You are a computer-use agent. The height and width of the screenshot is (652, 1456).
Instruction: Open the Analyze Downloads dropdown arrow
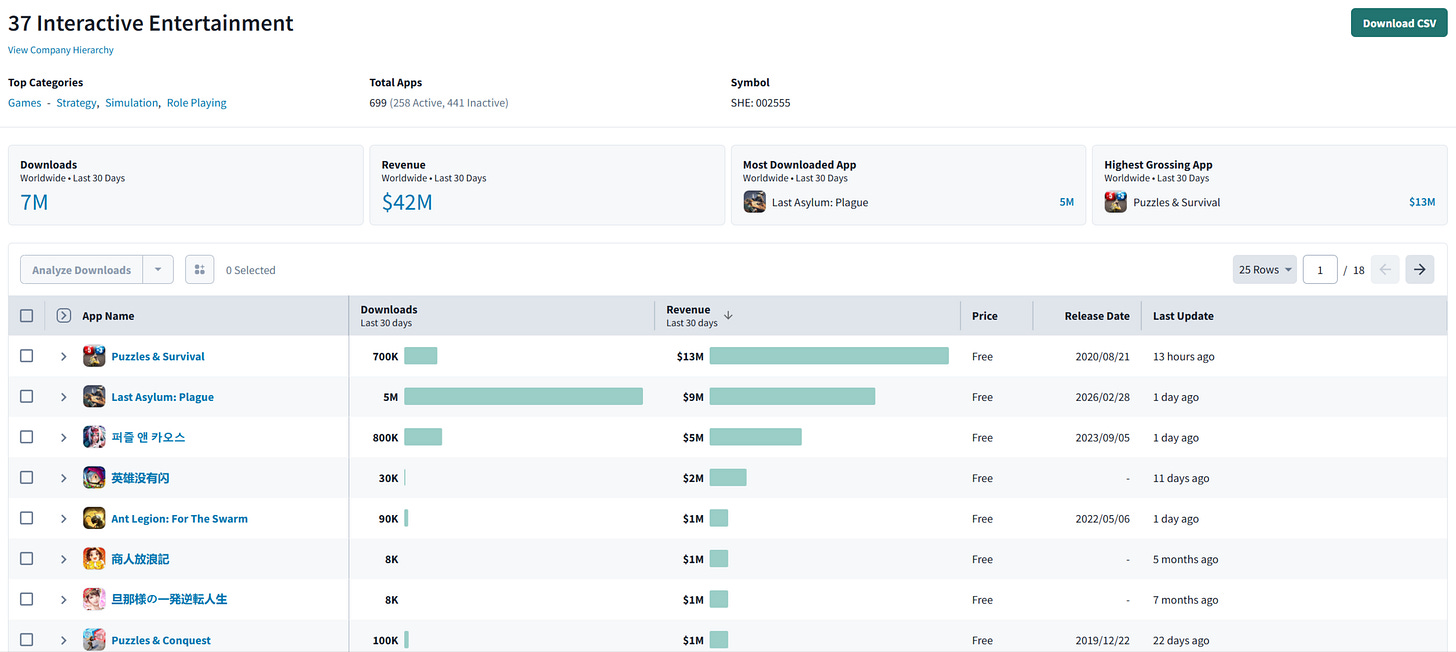(158, 270)
